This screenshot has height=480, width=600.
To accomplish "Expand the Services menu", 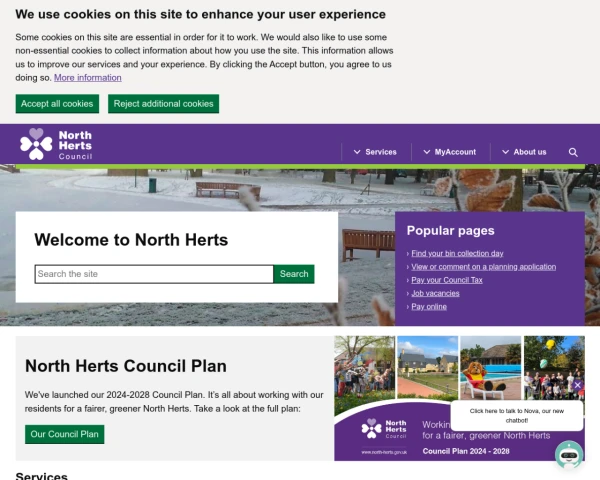I will click(x=375, y=152).
